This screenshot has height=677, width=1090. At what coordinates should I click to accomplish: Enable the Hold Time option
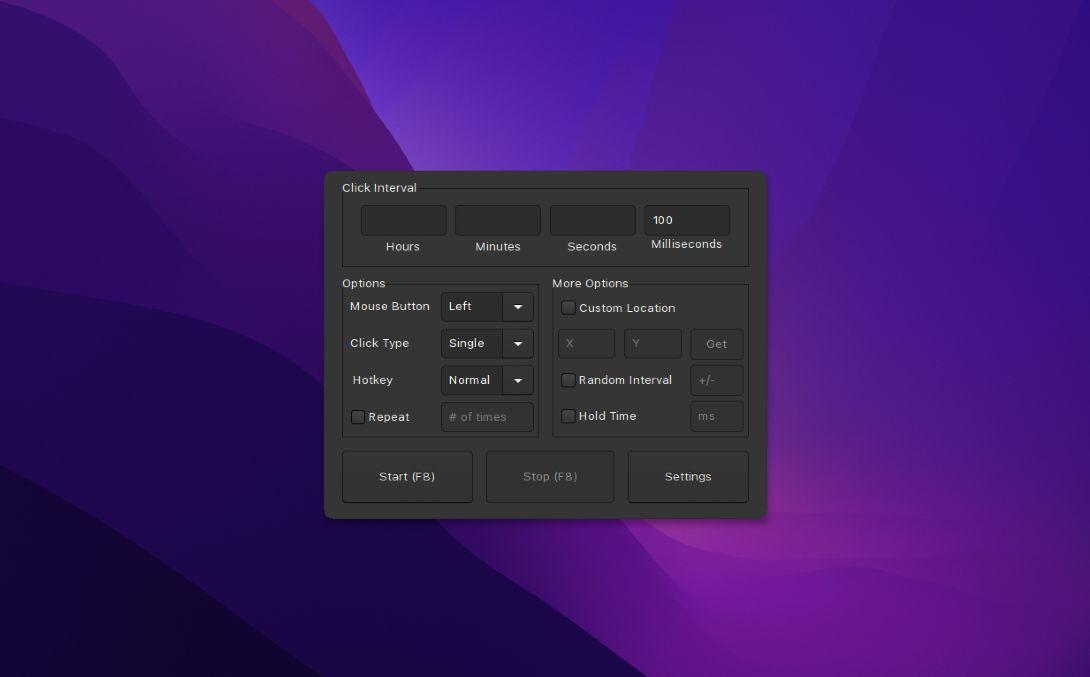568,416
